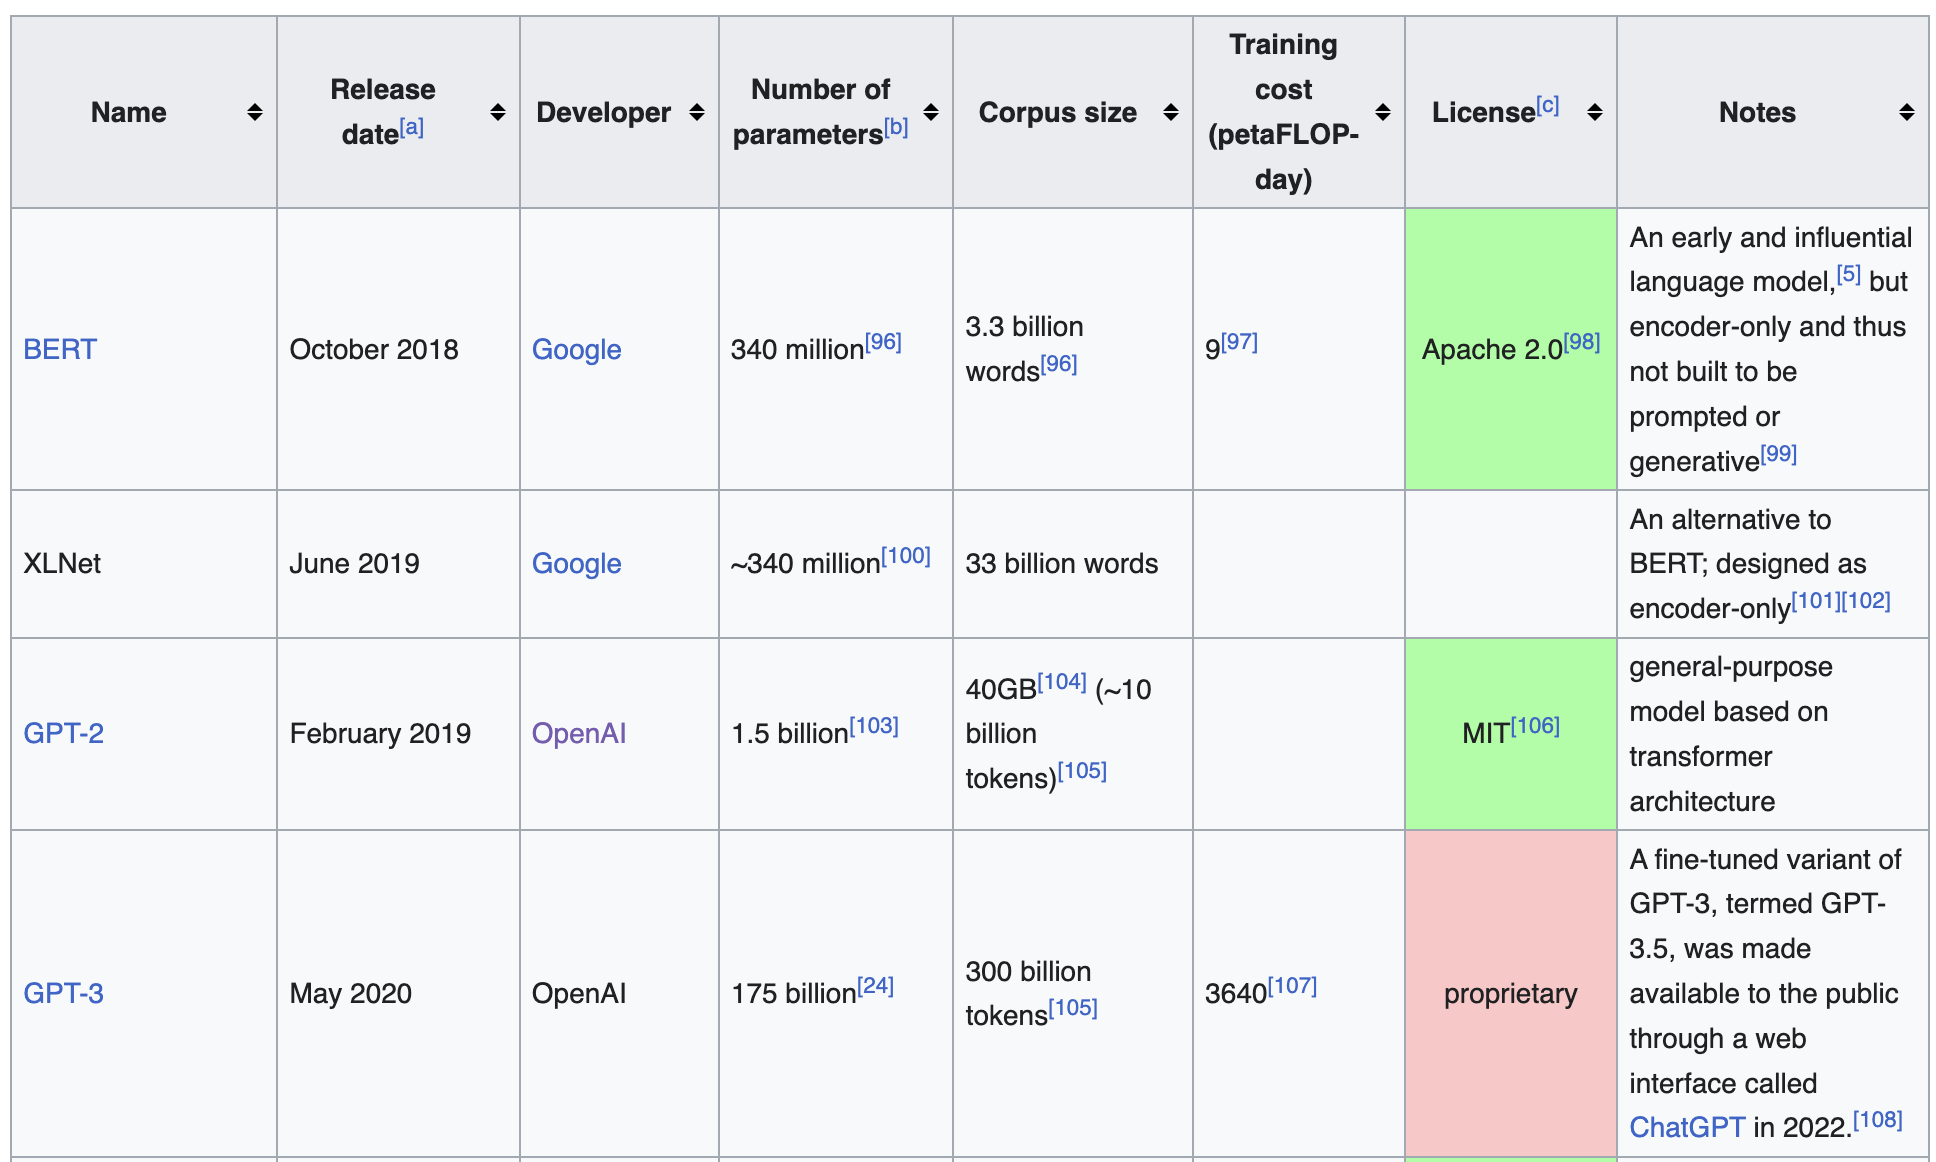Jump to footnote [b] on parameters header
1936x1162 pixels.
pos(896,128)
